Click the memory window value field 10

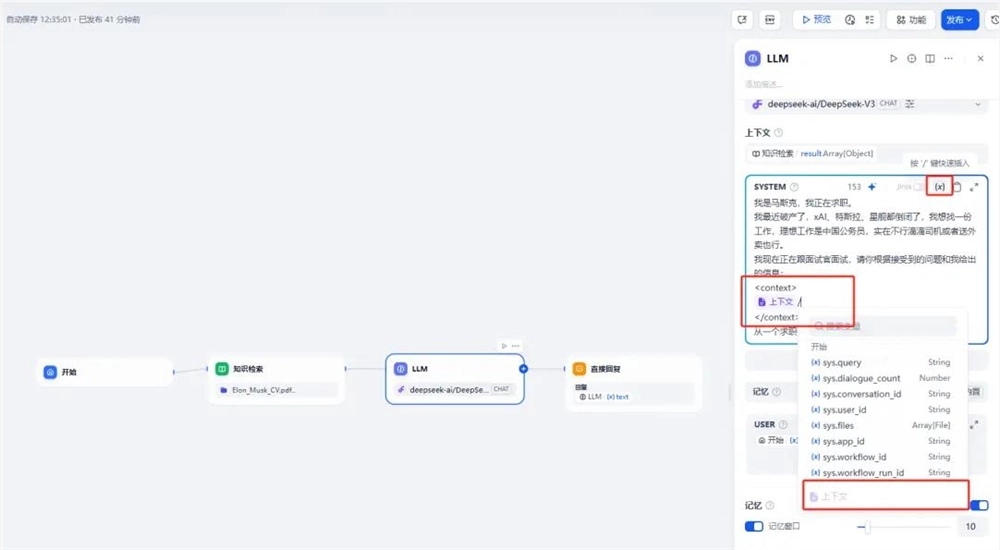[971, 526]
